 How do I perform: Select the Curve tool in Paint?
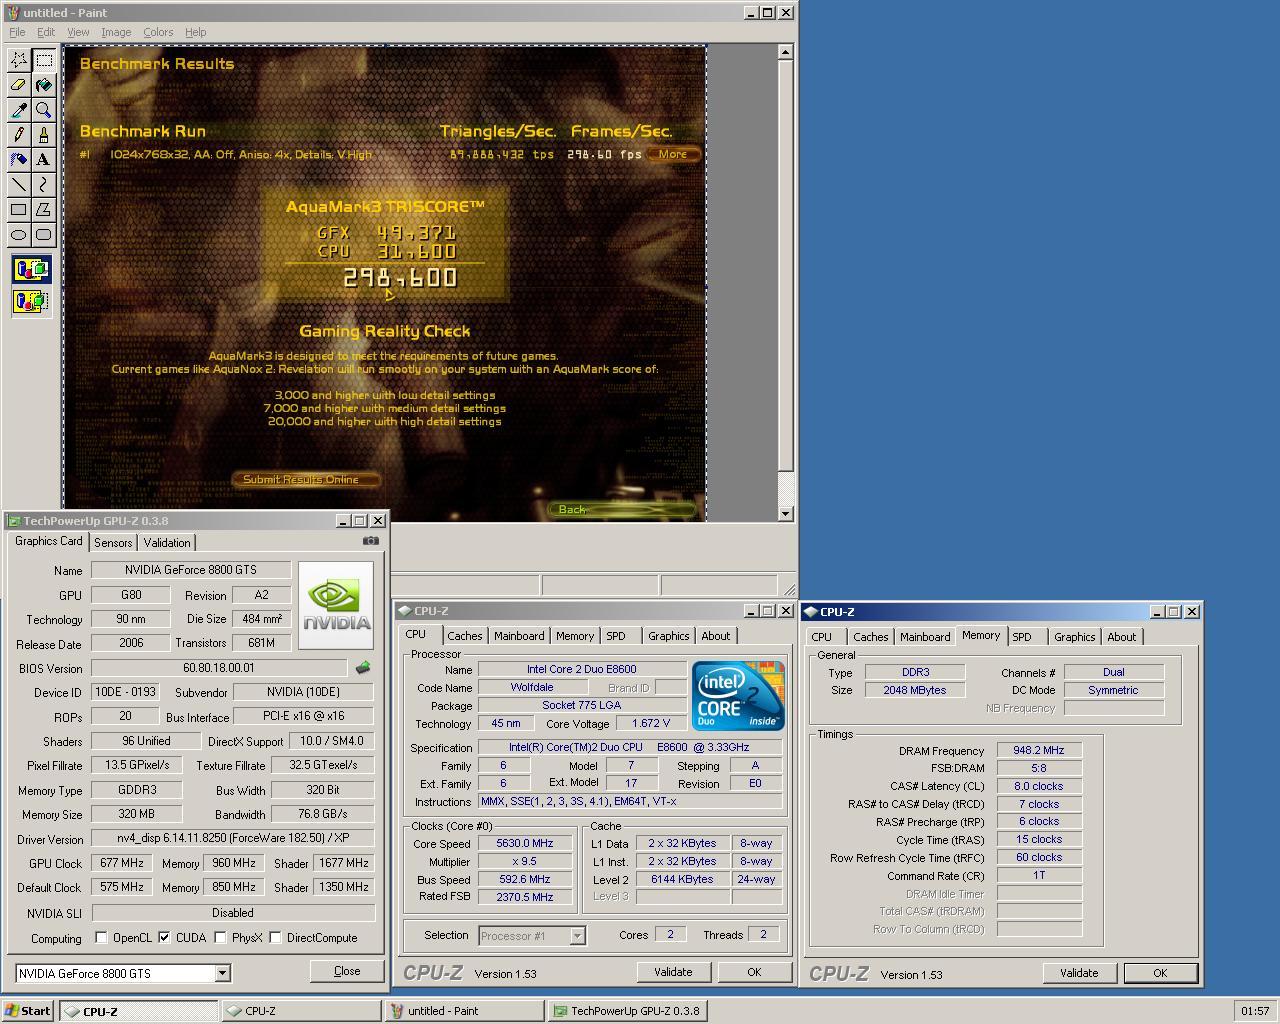click(x=44, y=185)
